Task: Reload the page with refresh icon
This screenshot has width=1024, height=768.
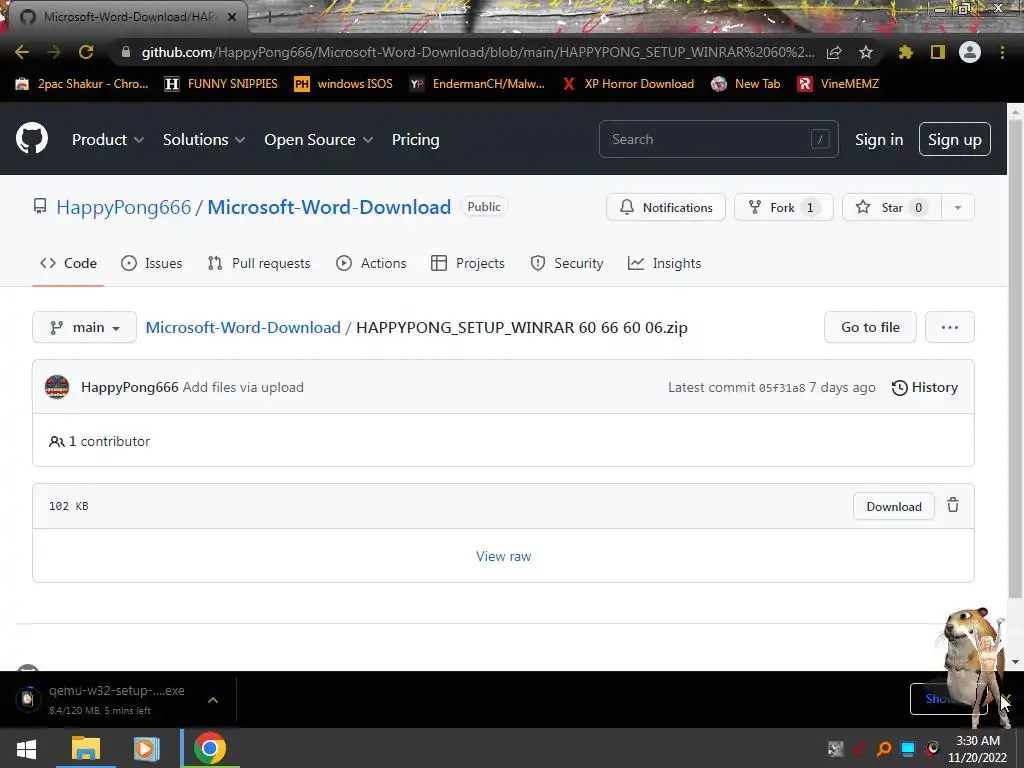Action: pyautogui.click(x=86, y=52)
